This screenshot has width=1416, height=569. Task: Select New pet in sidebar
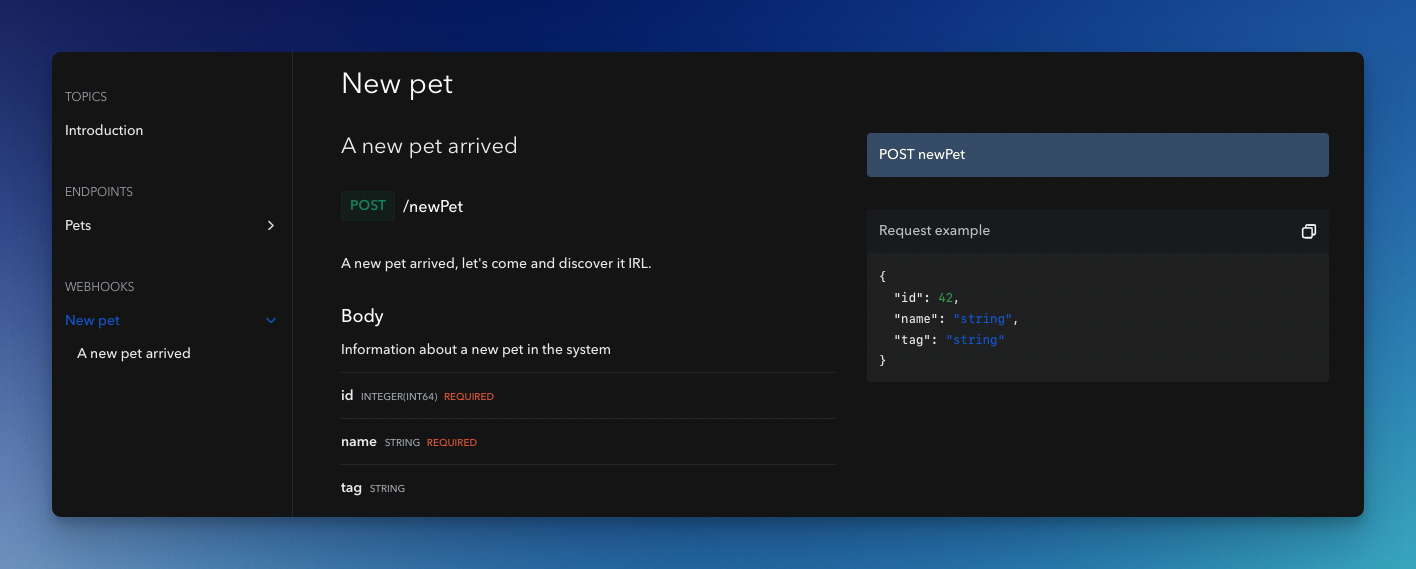pos(92,321)
